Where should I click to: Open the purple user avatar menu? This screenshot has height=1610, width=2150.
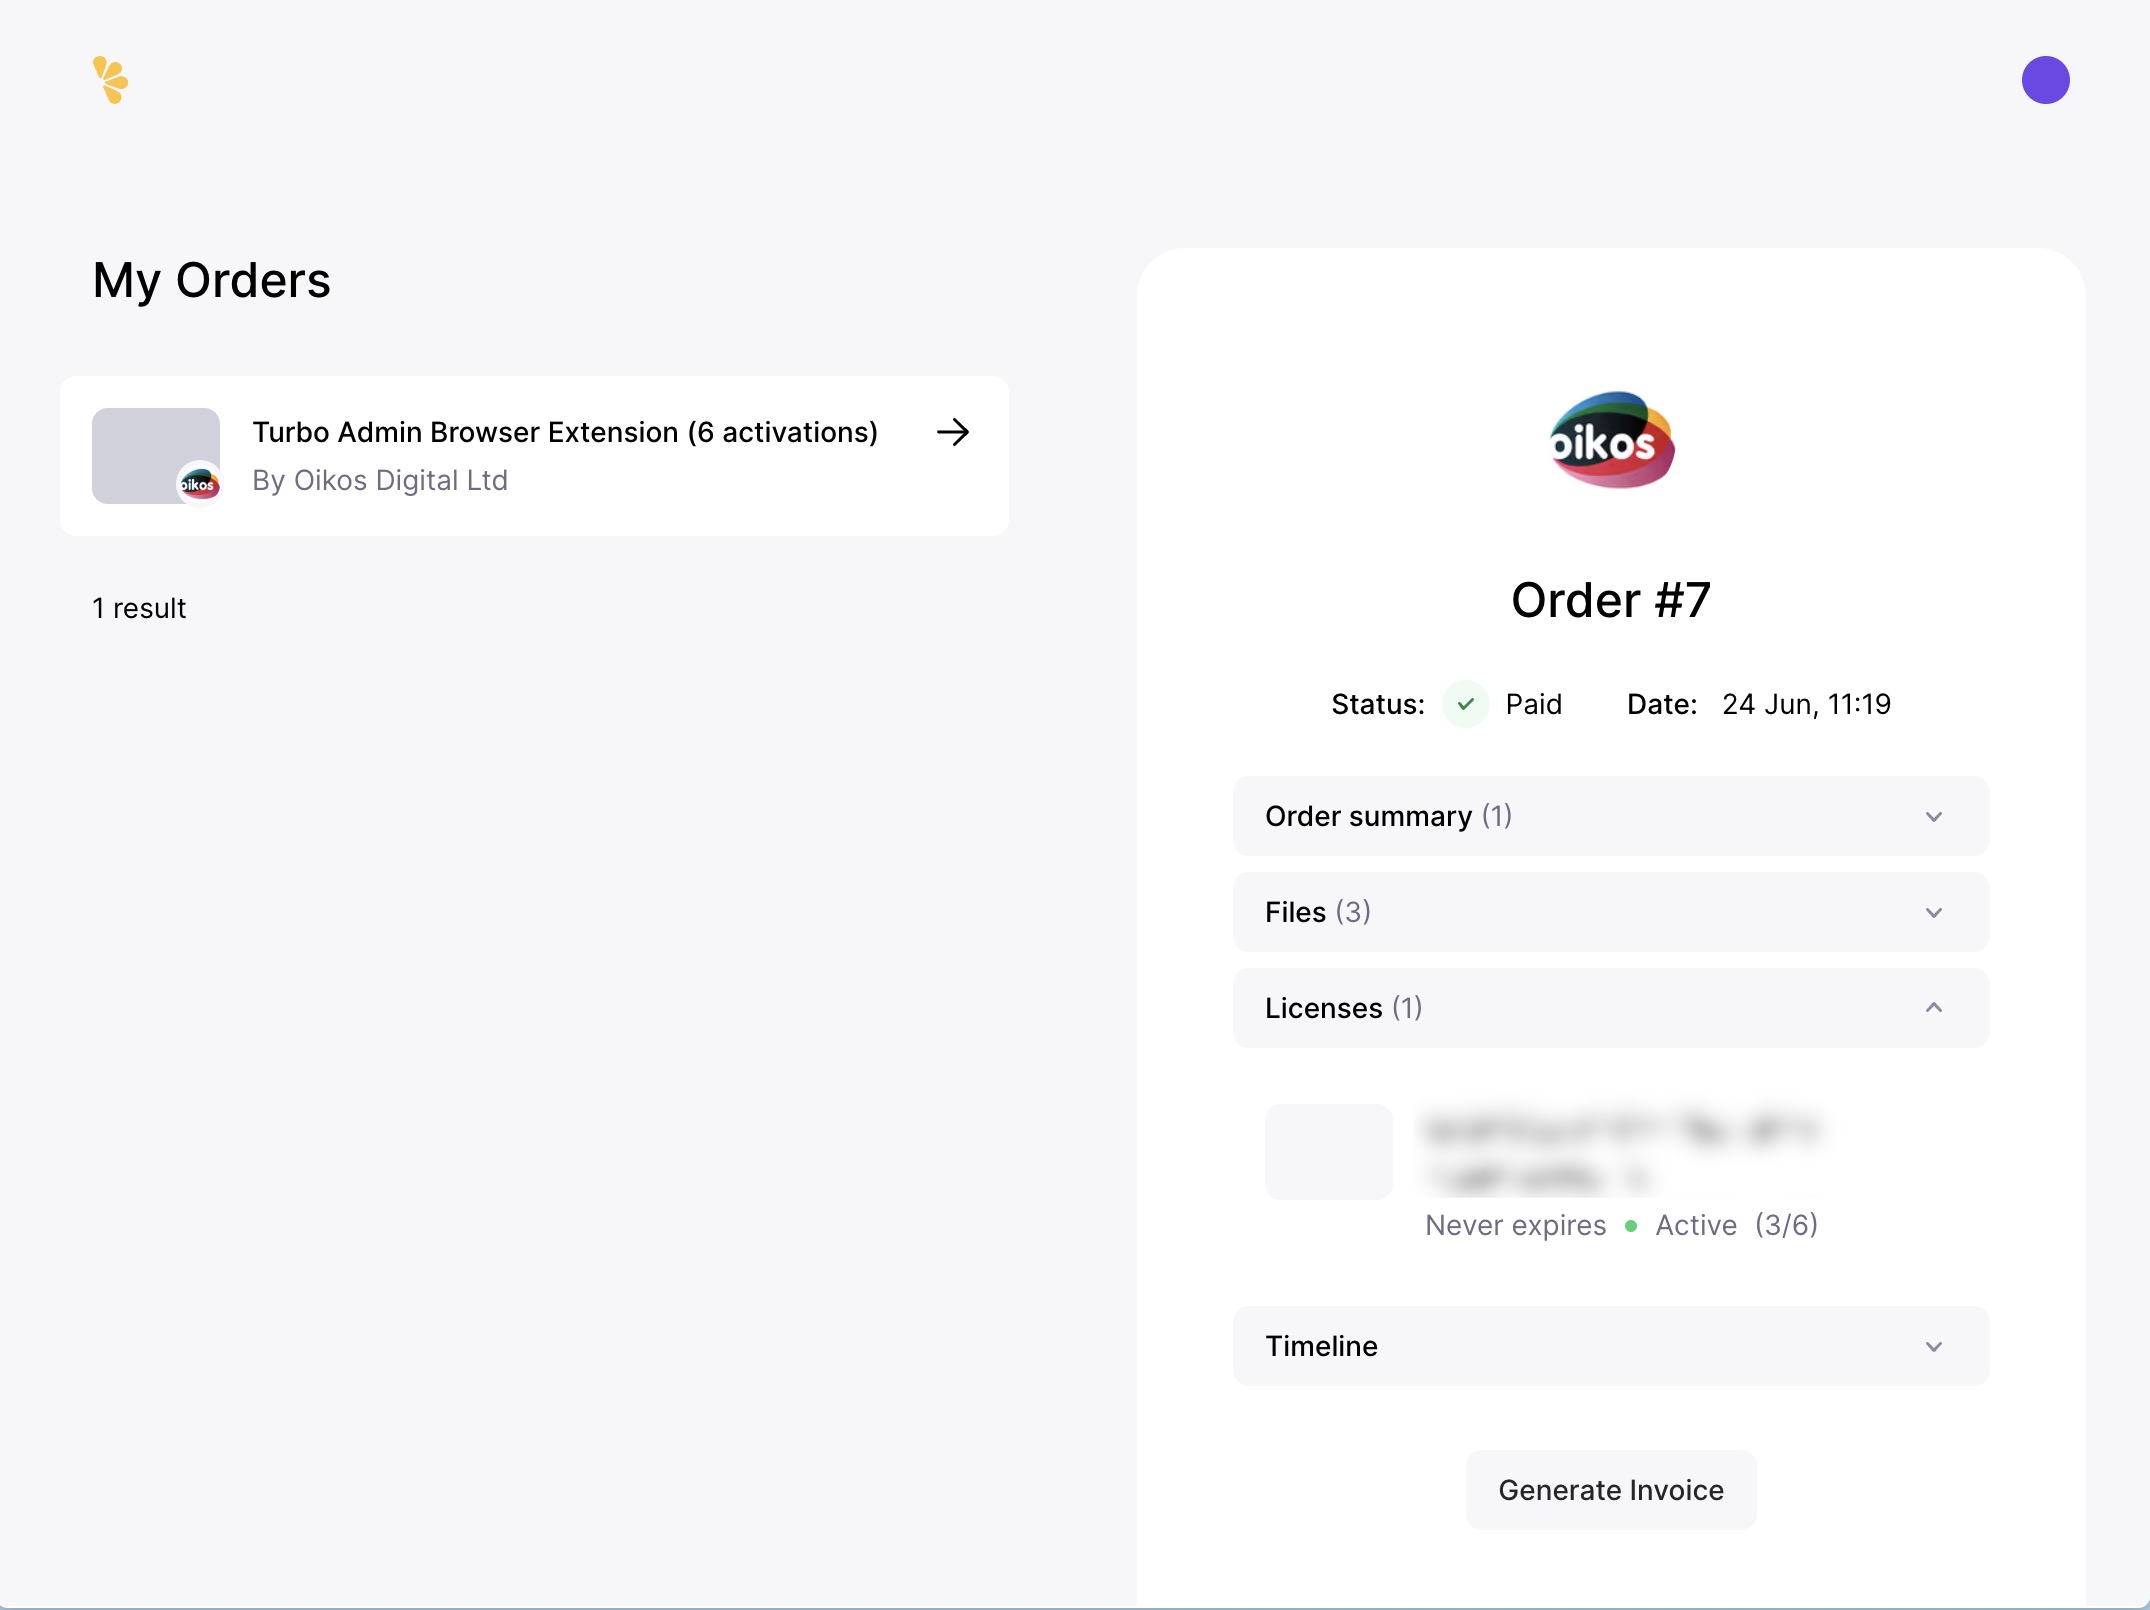click(2045, 80)
